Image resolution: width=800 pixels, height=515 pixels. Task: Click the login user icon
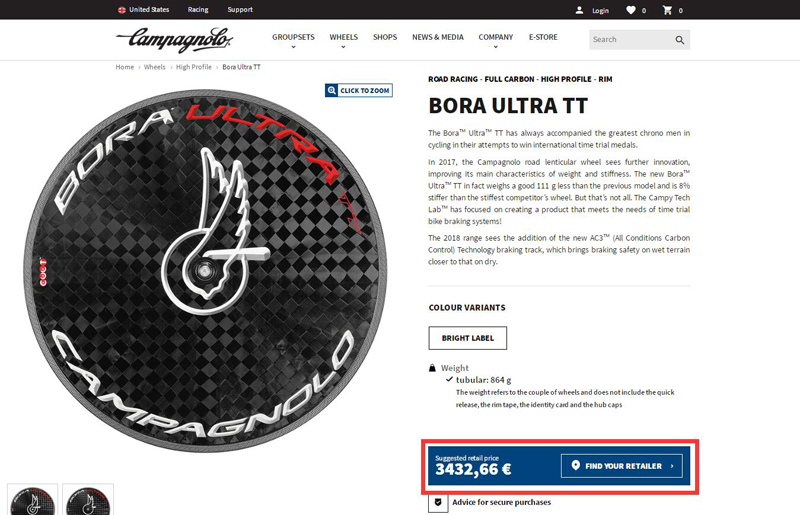coord(579,10)
